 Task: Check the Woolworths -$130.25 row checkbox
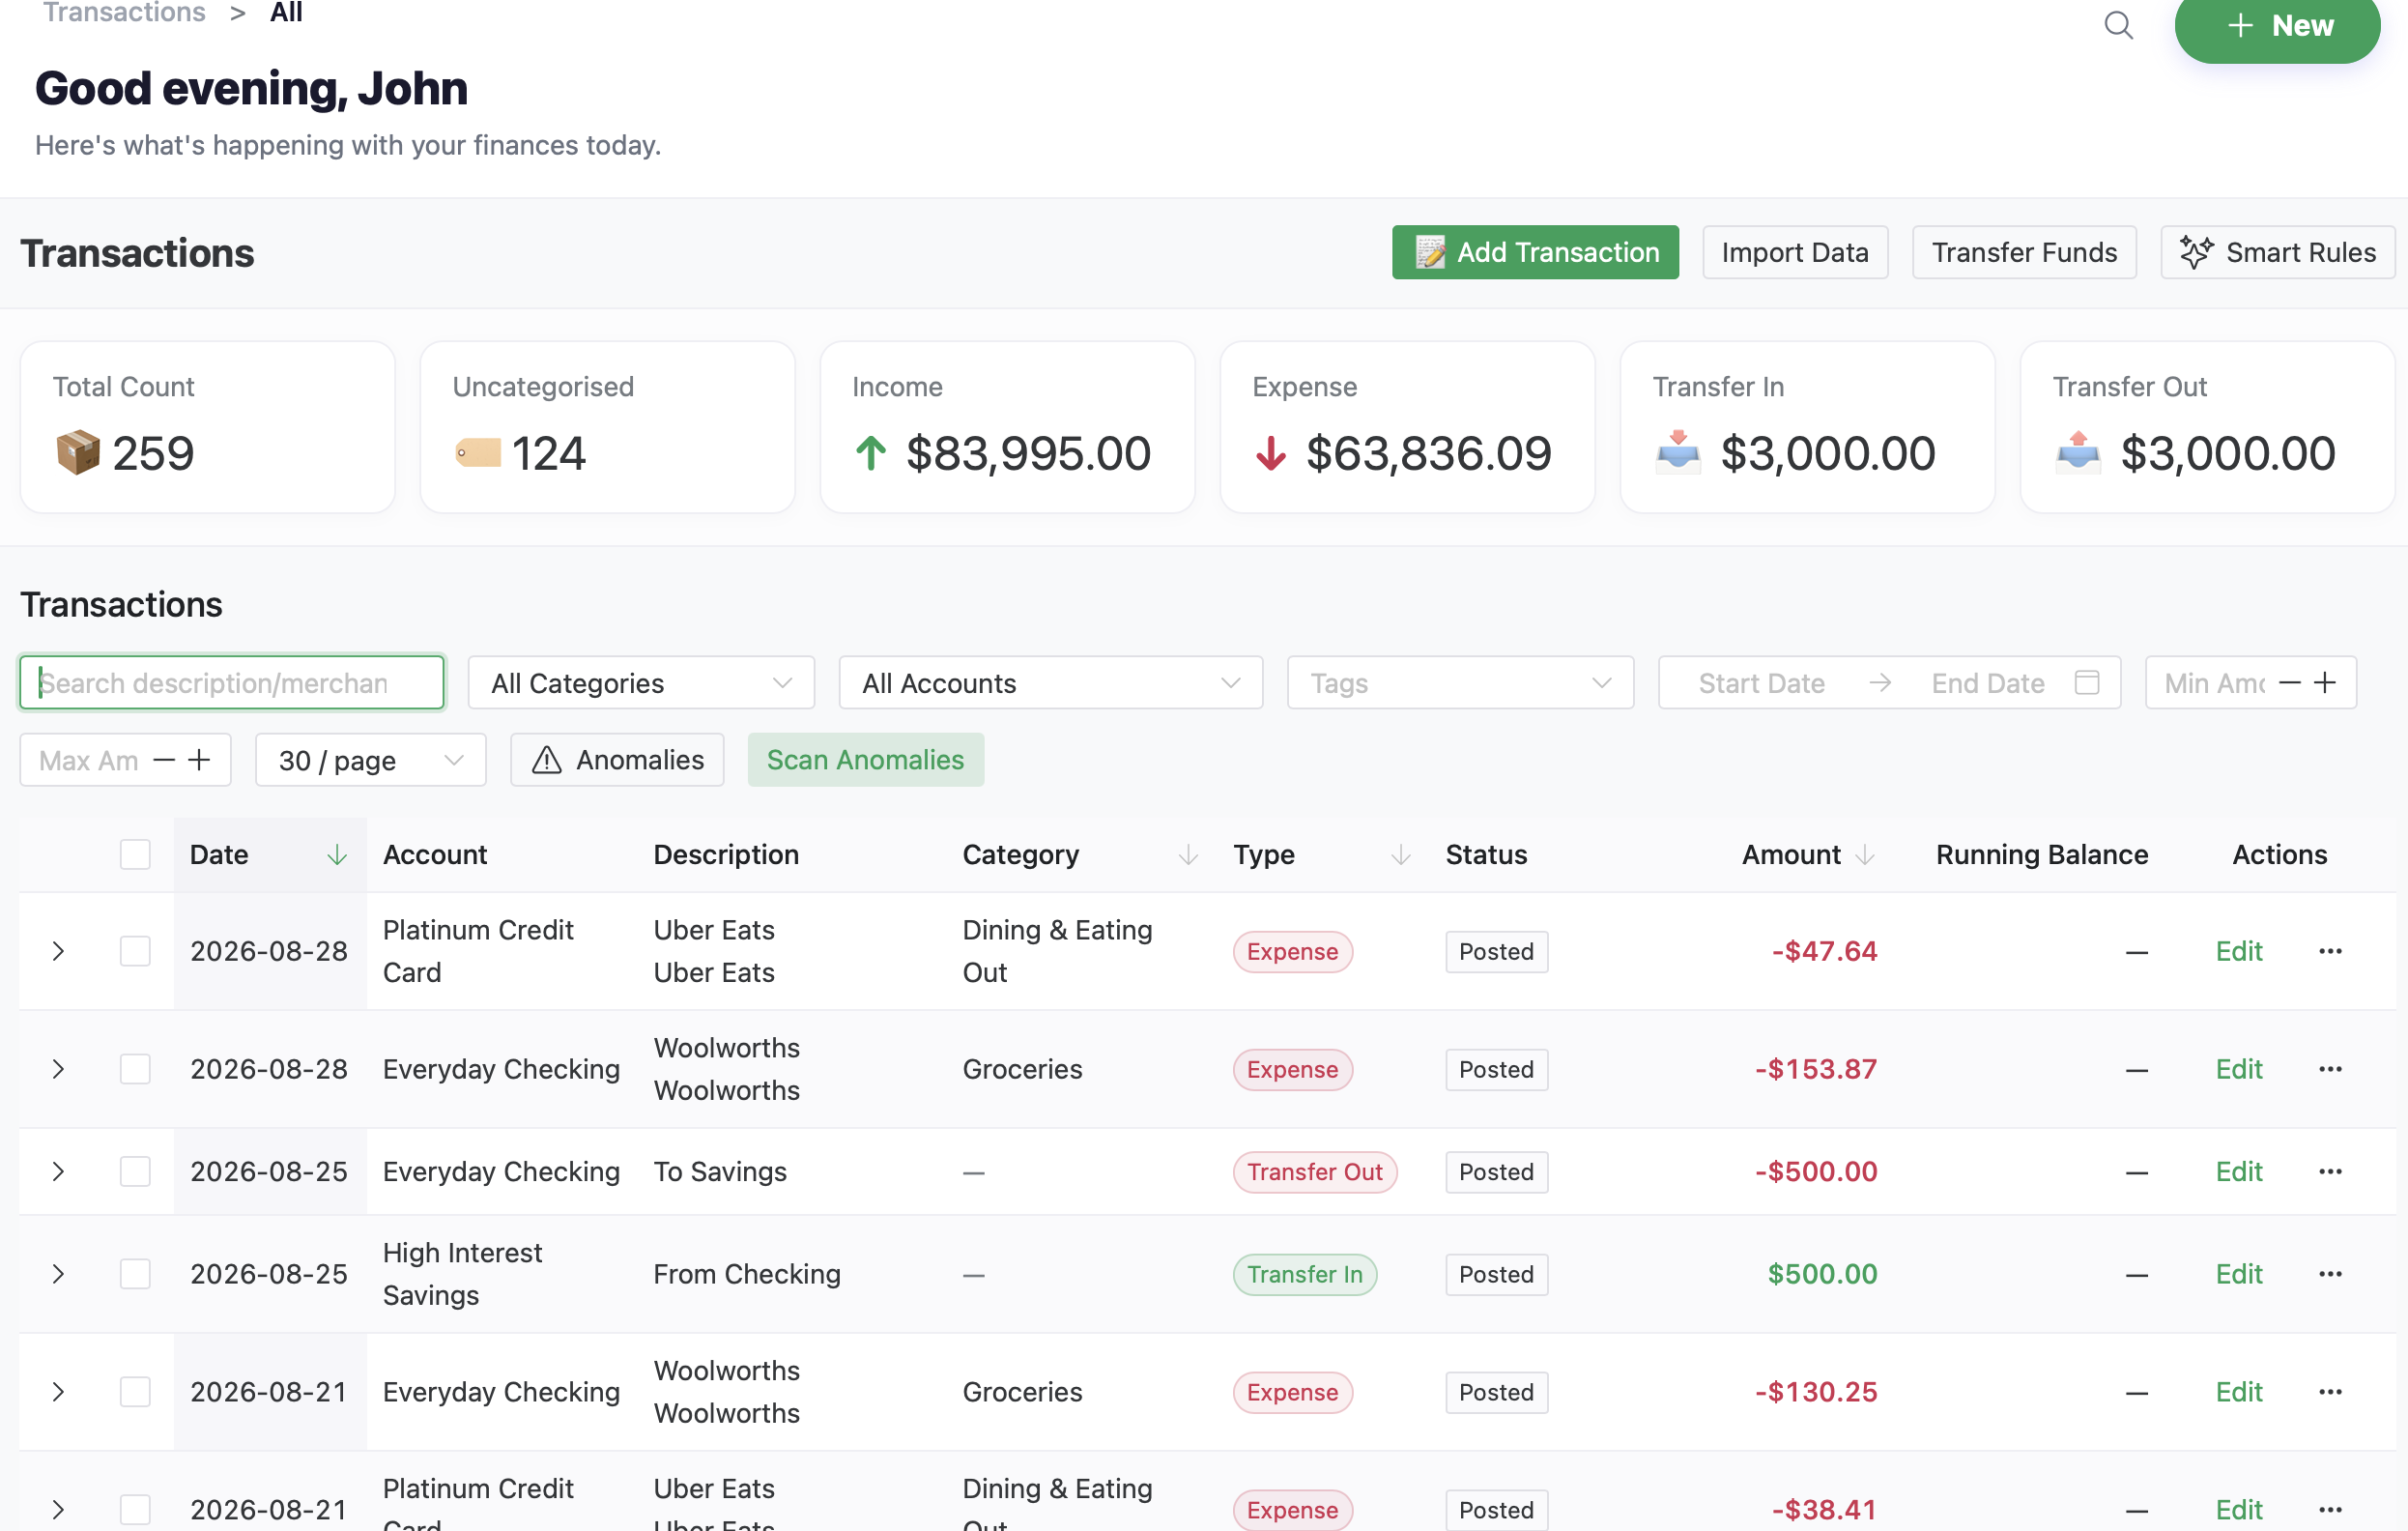135,1392
